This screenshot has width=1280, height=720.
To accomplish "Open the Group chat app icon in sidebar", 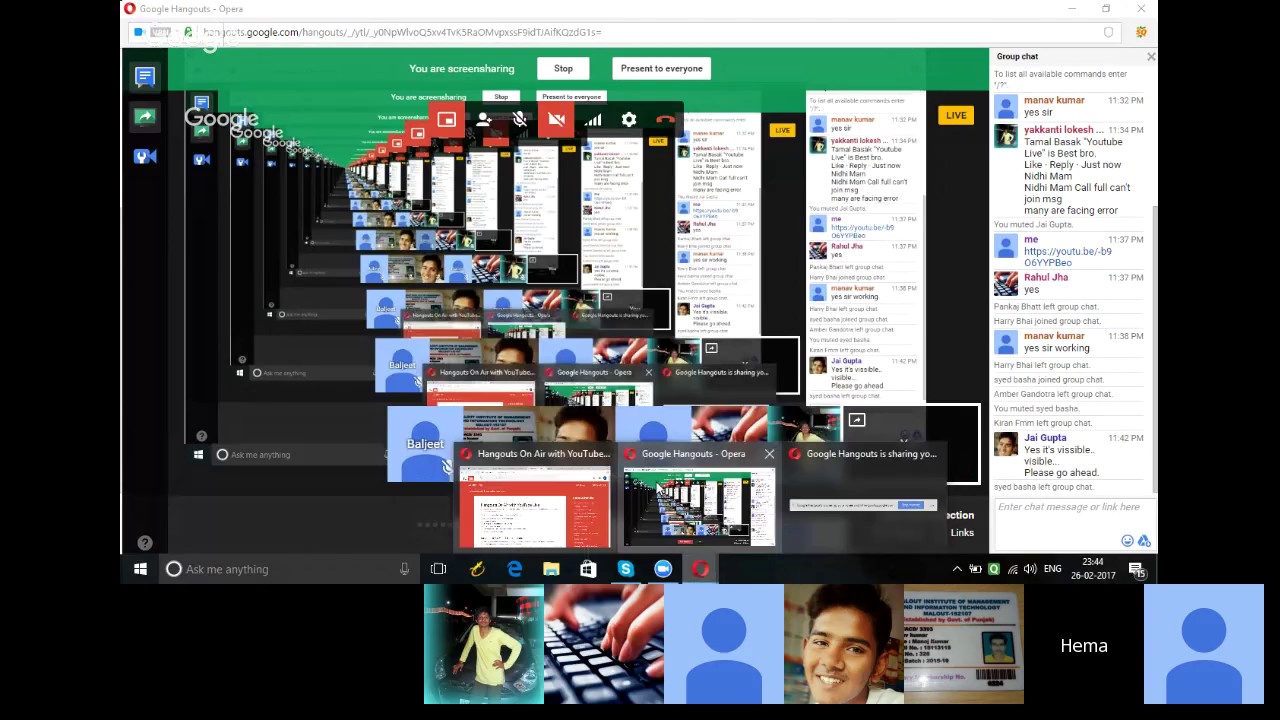I will (145, 76).
